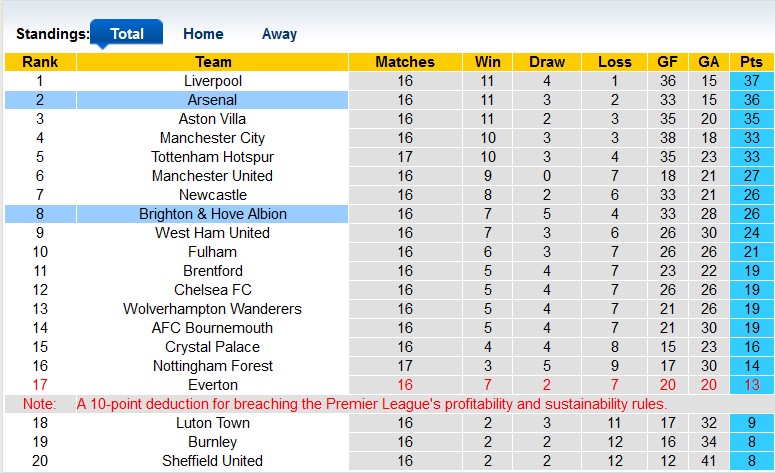Click the 10-point deduction note text
The width and height of the screenshot is (775, 473).
tap(371, 404)
